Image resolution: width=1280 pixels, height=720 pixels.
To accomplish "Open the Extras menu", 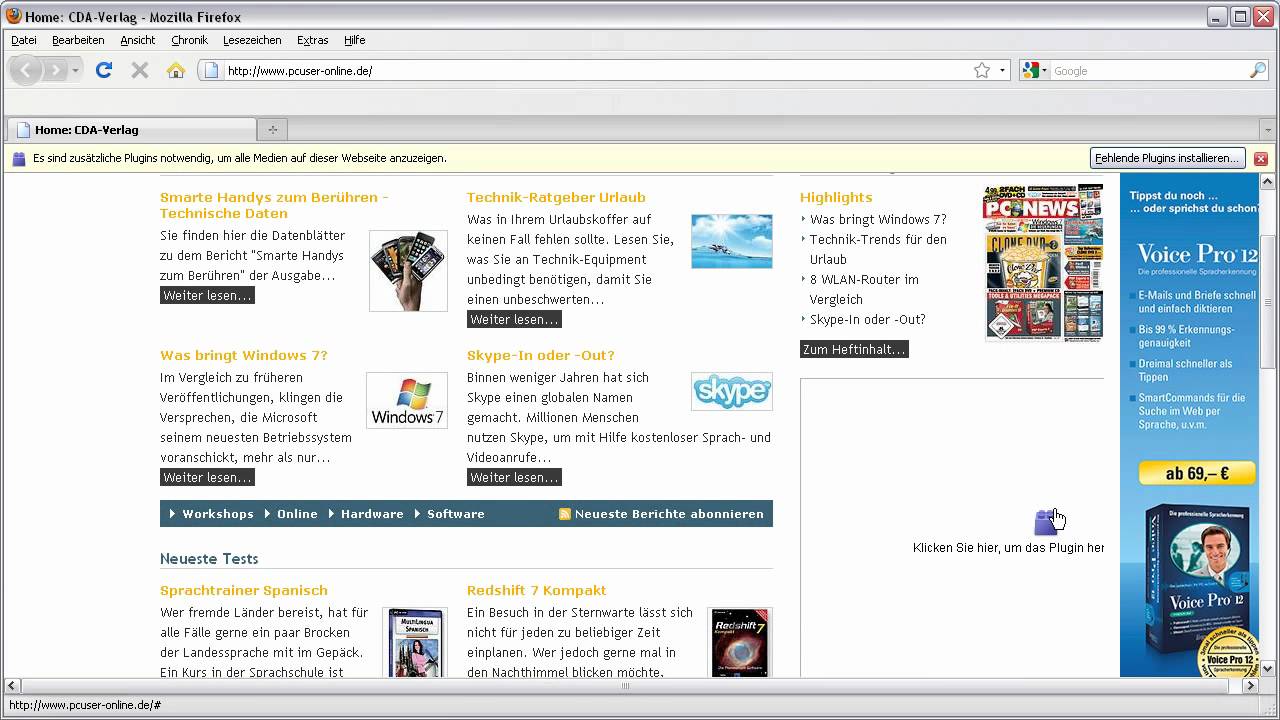I will (x=312, y=40).
